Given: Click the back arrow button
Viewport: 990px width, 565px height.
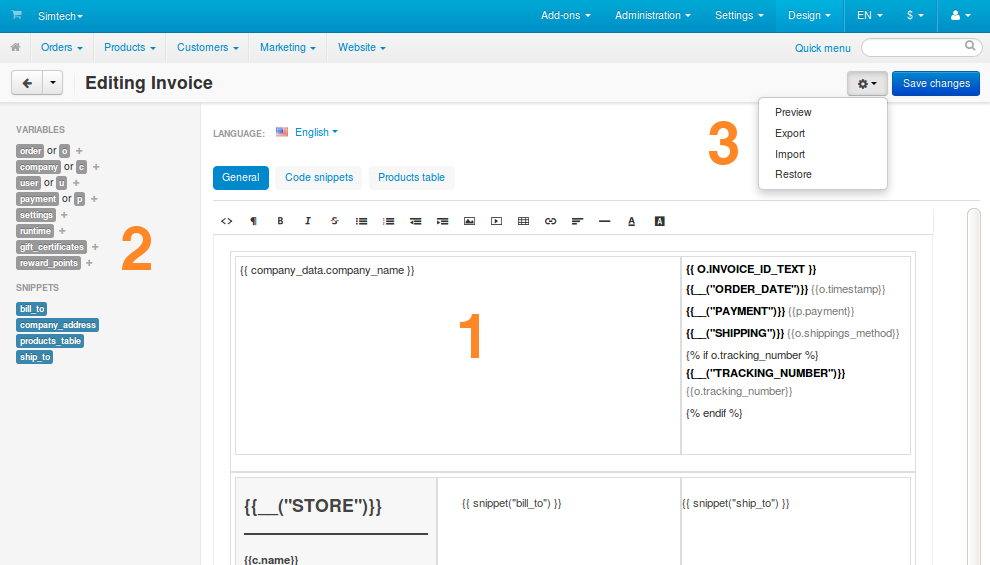Looking at the screenshot, I should [27, 83].
